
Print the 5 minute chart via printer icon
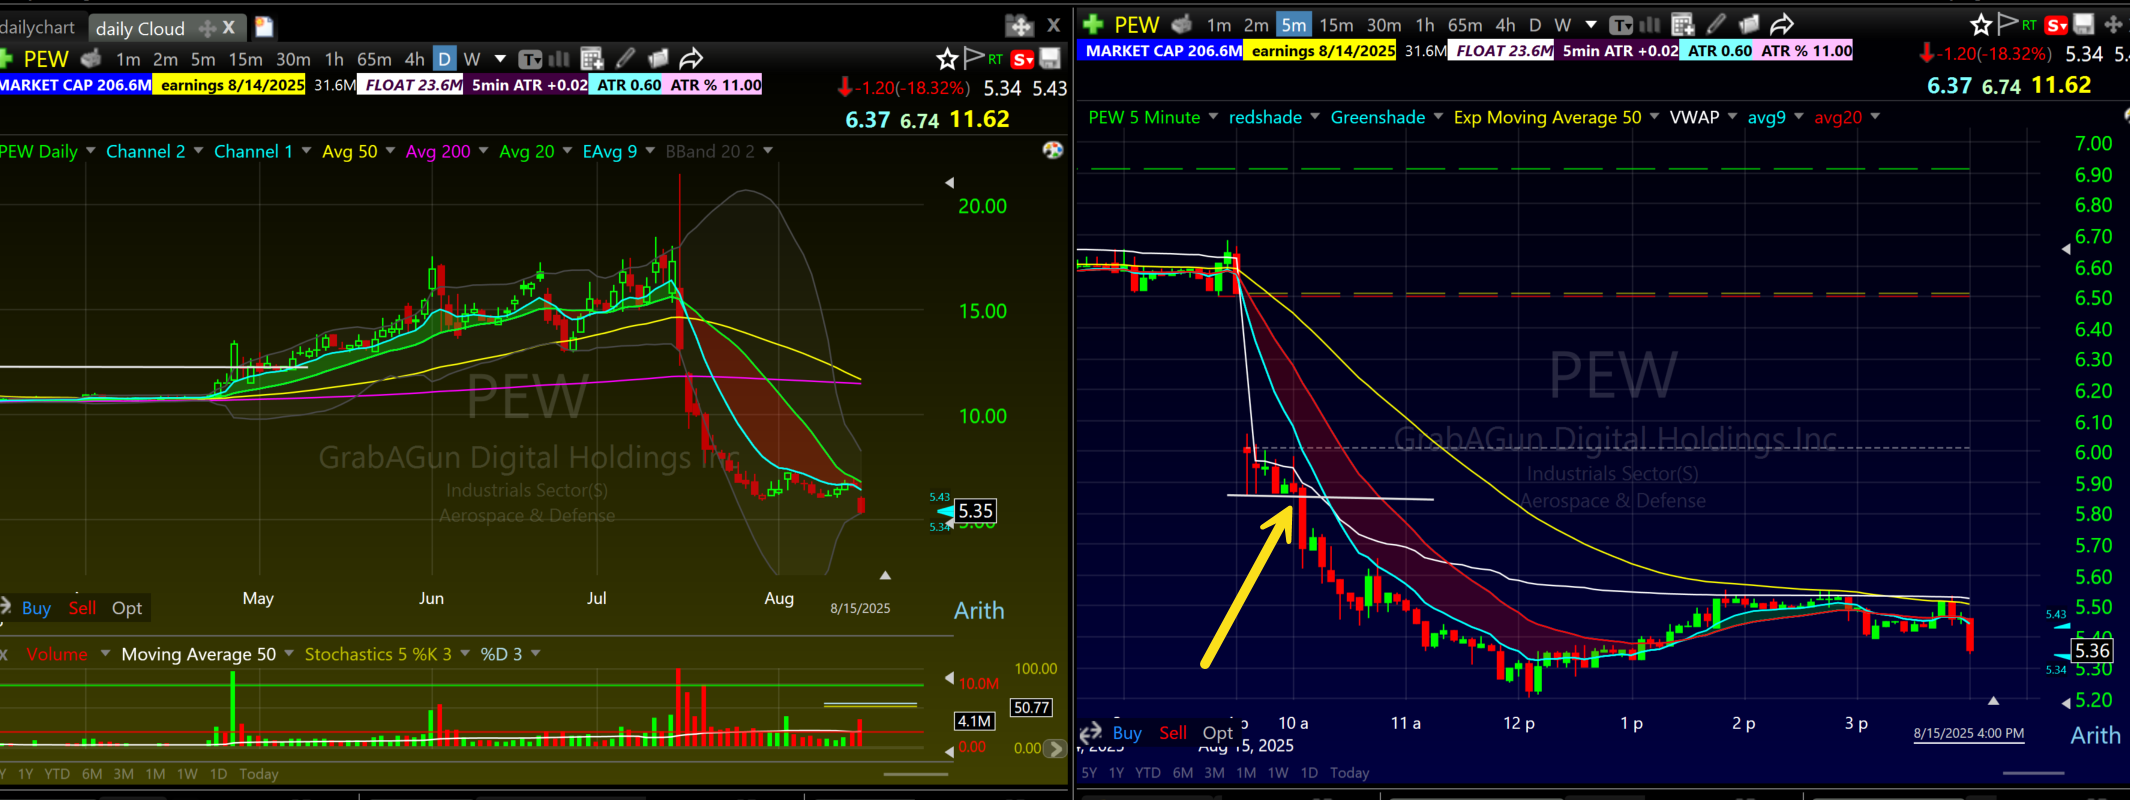tap(1182, 24)
